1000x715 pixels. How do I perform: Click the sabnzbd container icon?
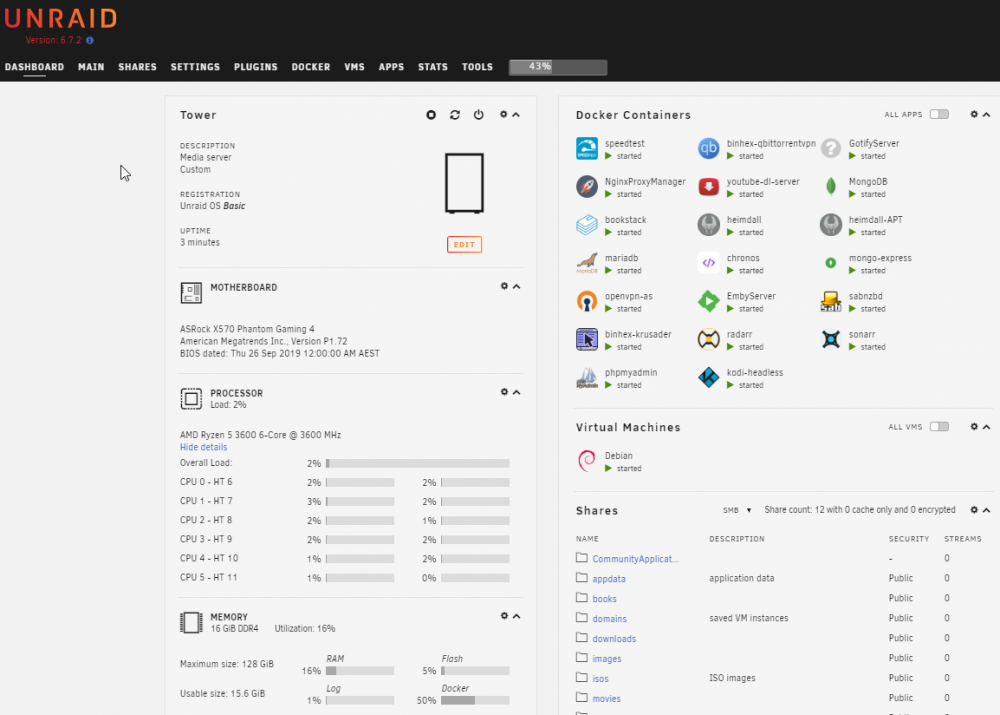pos(830,302)
